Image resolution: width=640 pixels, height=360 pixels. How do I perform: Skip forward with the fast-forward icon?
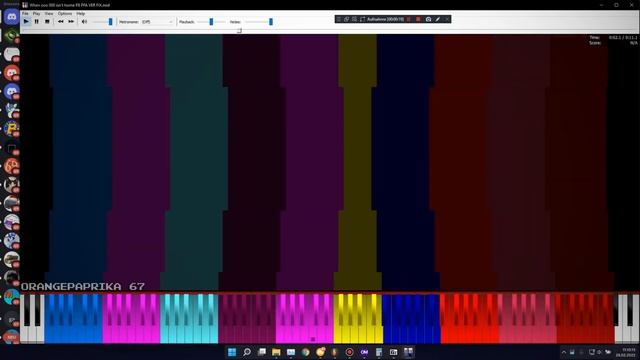point(71,22)
